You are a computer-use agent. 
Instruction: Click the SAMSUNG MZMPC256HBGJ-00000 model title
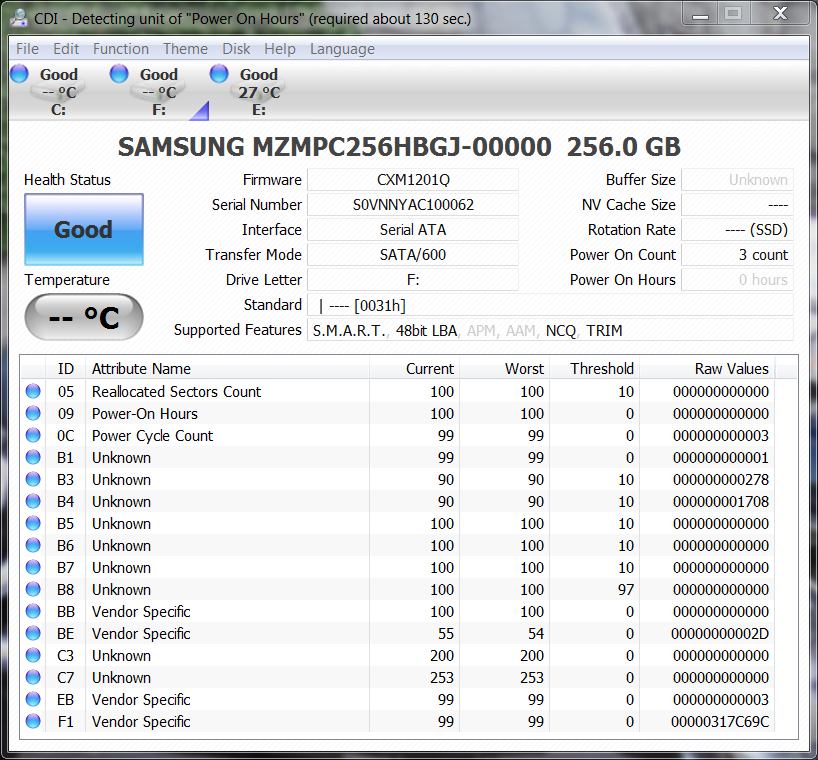[x=334, y=147]
